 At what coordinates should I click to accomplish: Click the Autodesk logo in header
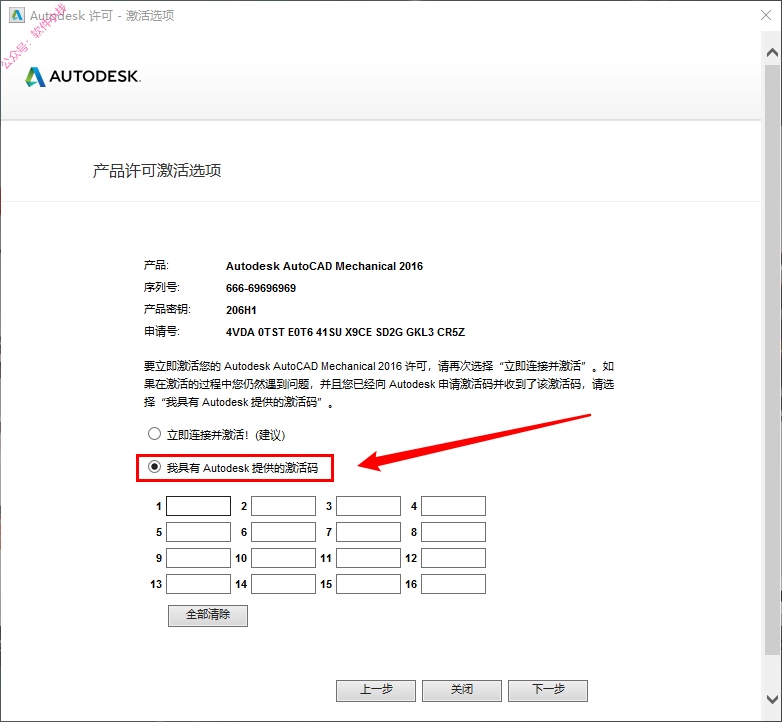pyautogui.click(x=83, y=76)
